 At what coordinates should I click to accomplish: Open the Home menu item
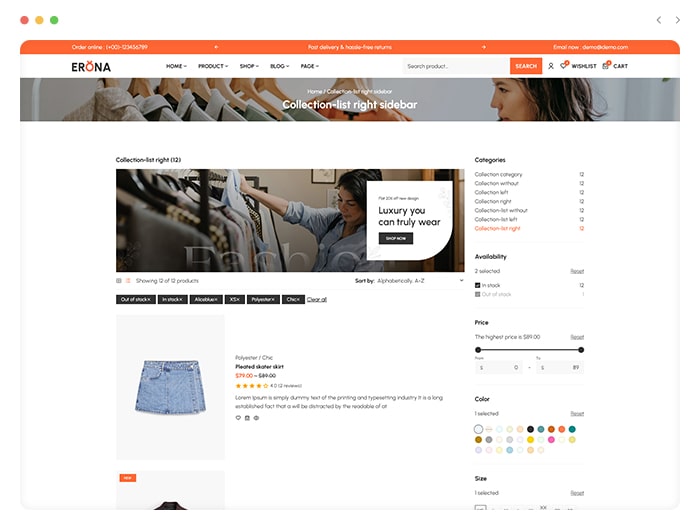(x=176, y=66)
